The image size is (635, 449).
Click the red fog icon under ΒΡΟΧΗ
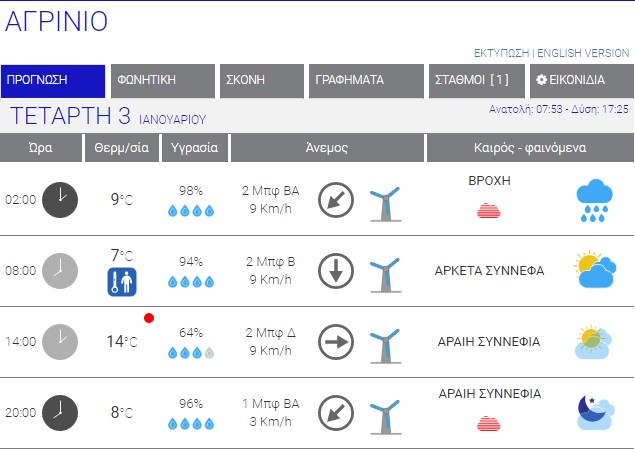489,210
